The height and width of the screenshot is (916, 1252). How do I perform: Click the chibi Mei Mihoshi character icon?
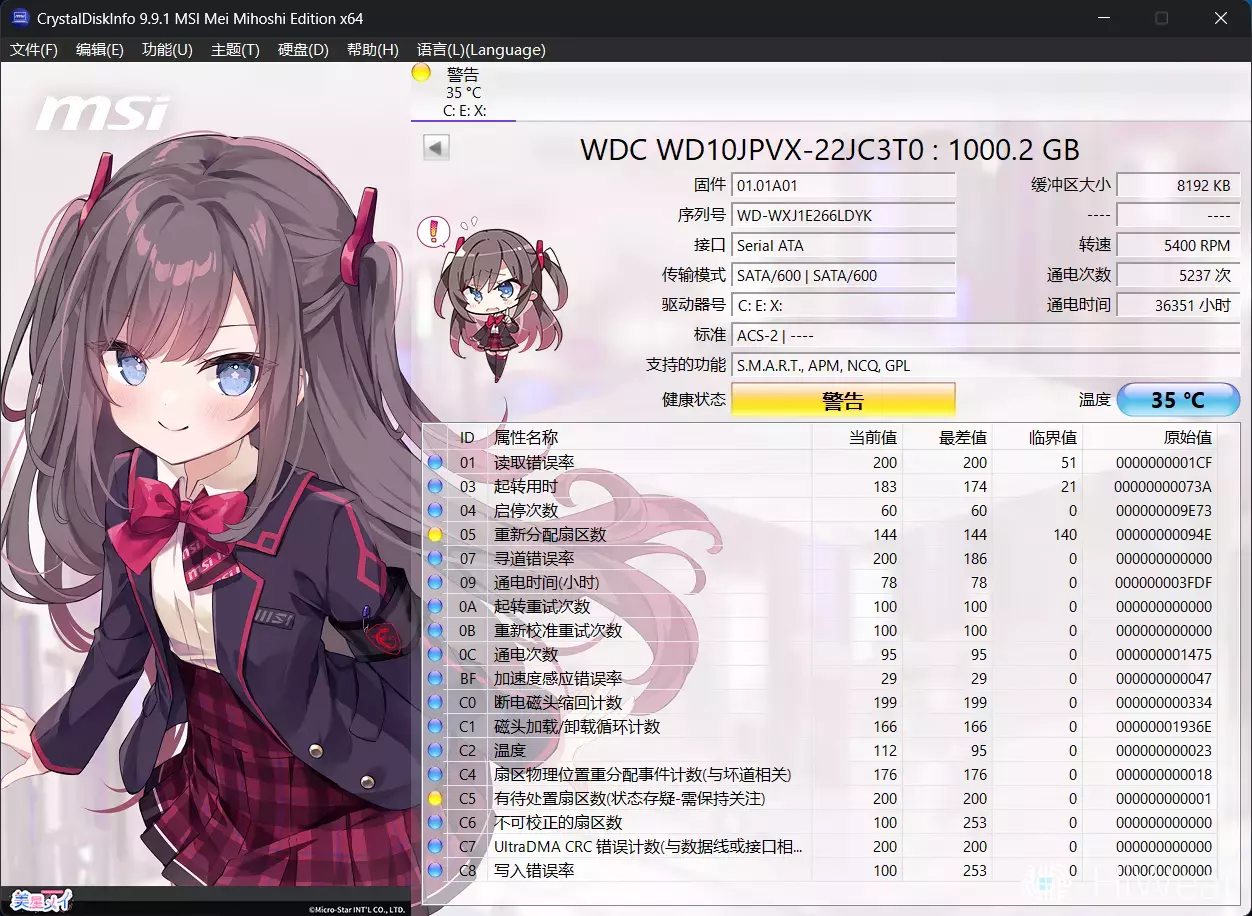[x=490, y=297]
